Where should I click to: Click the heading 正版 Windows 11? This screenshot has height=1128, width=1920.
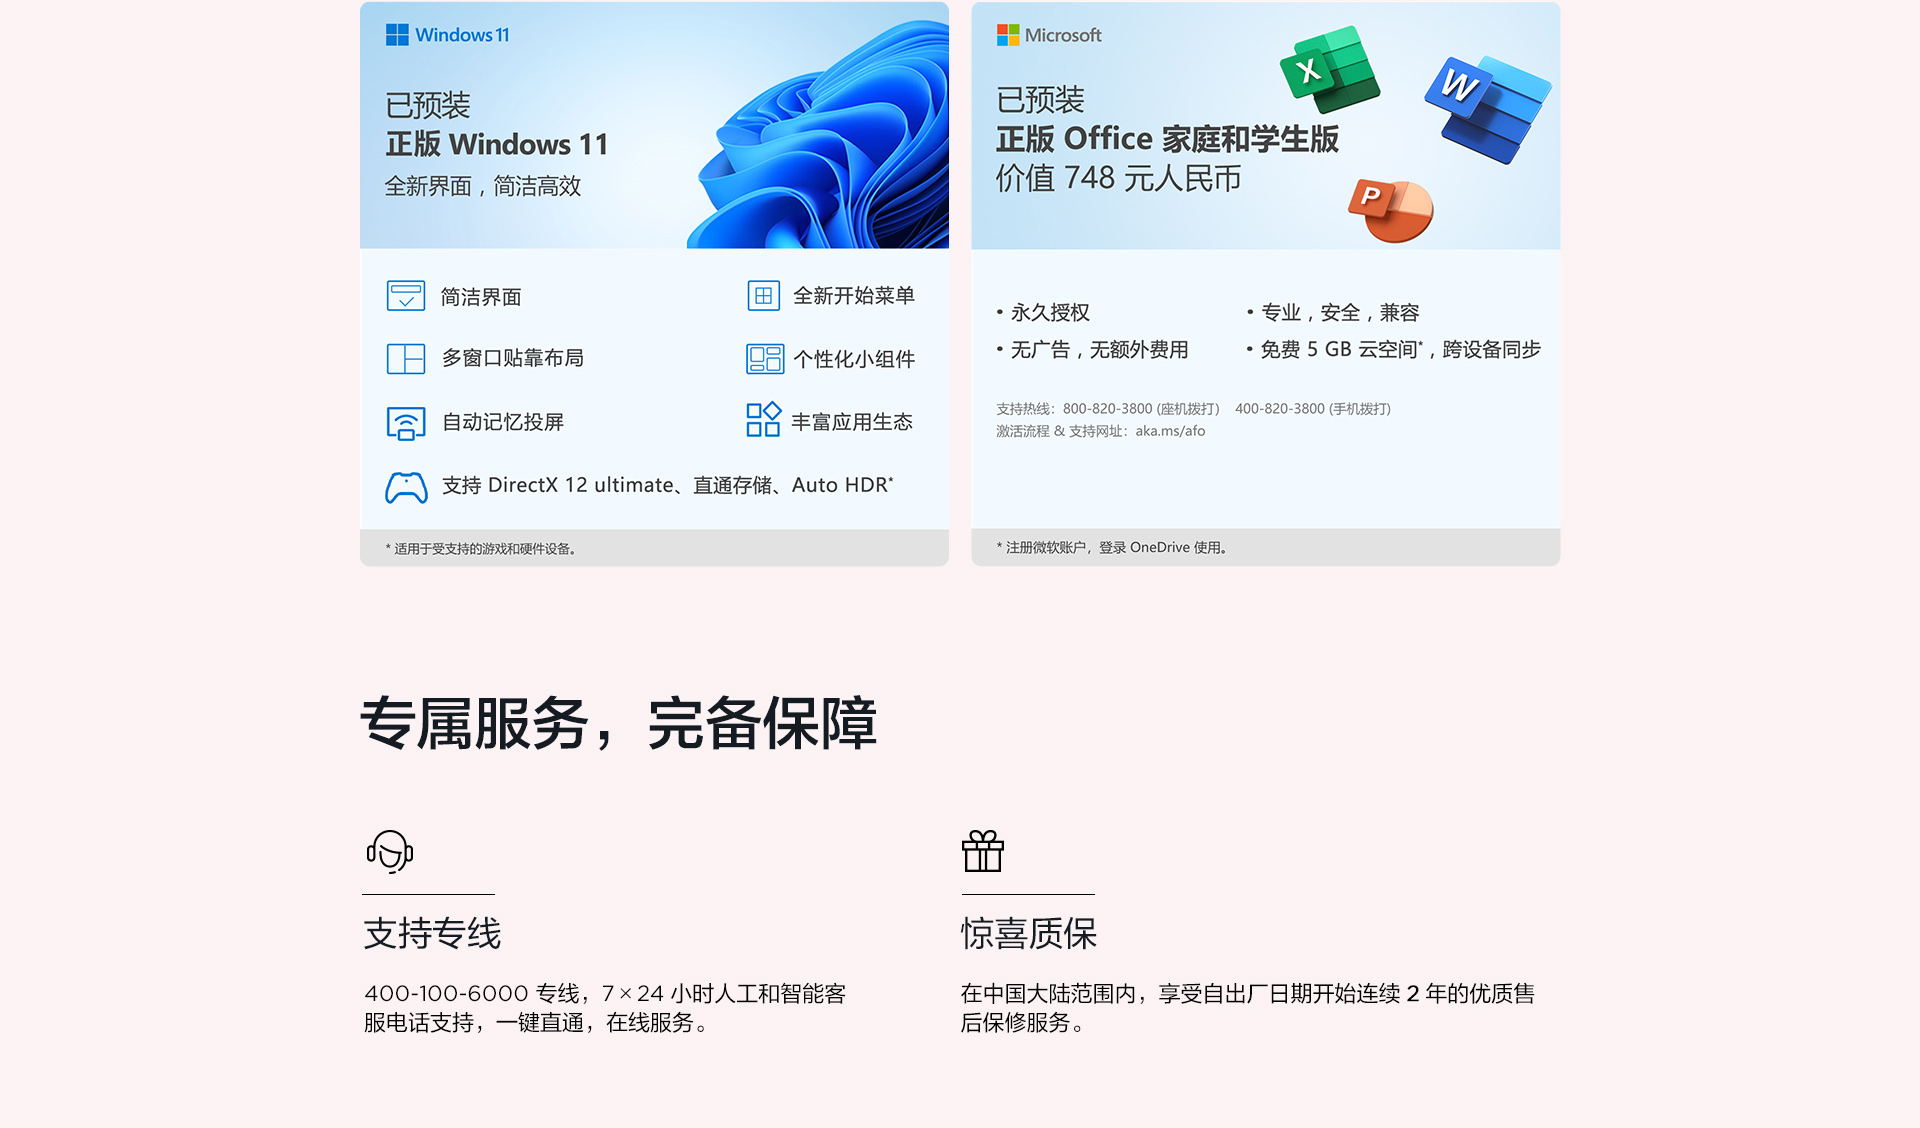click(x=497, y=144)
